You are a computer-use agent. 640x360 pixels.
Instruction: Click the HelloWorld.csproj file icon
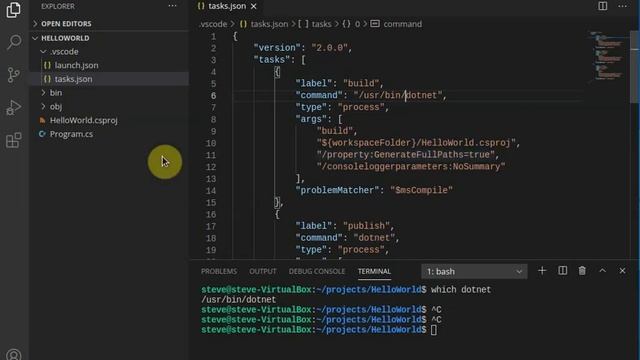[42, 120]
